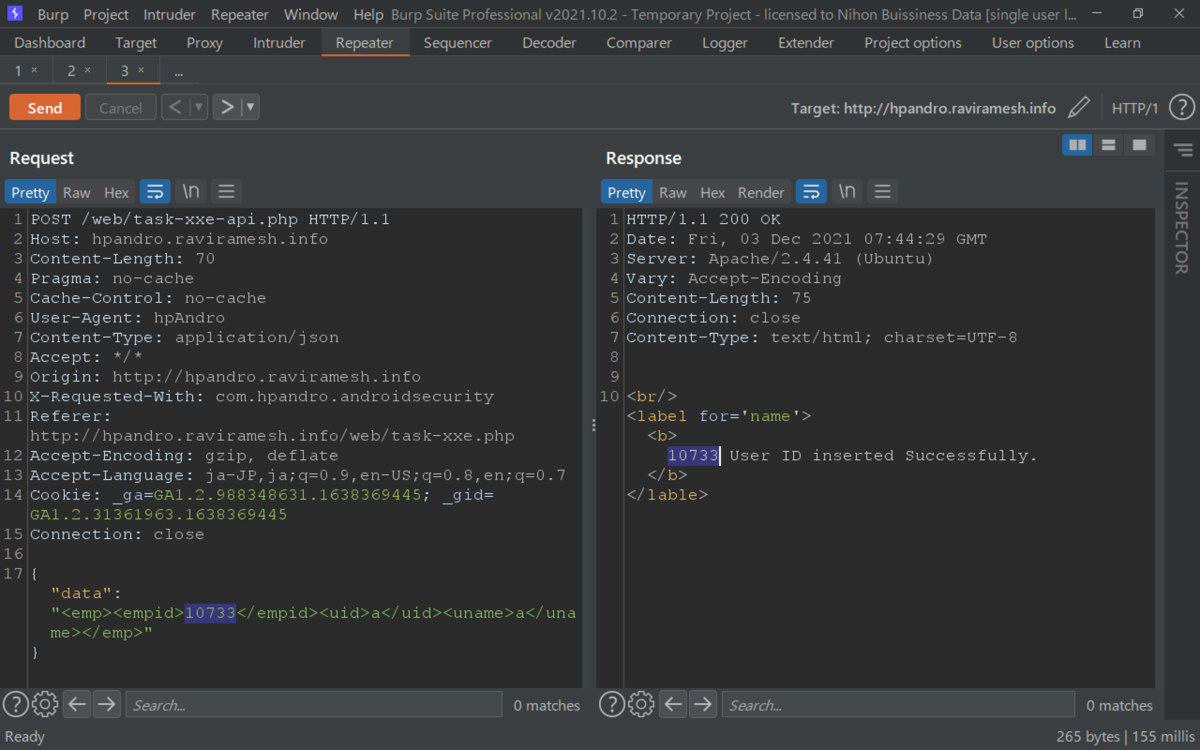Viewport: 1200px width, 750px height.
Task: Toggle word wrap in Response pane
Action: (811, 192)
